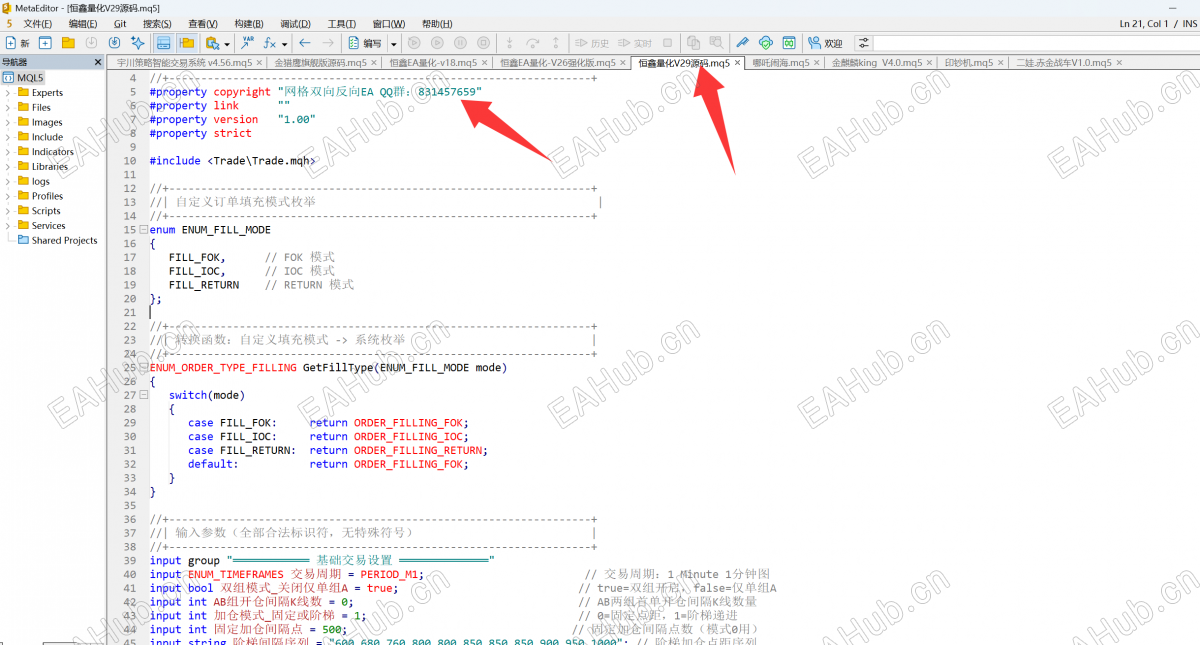The width and height of the screenshot is (1200, 645).
Task: Expand the Experts folder in Navigator
Action: point(8,93)
